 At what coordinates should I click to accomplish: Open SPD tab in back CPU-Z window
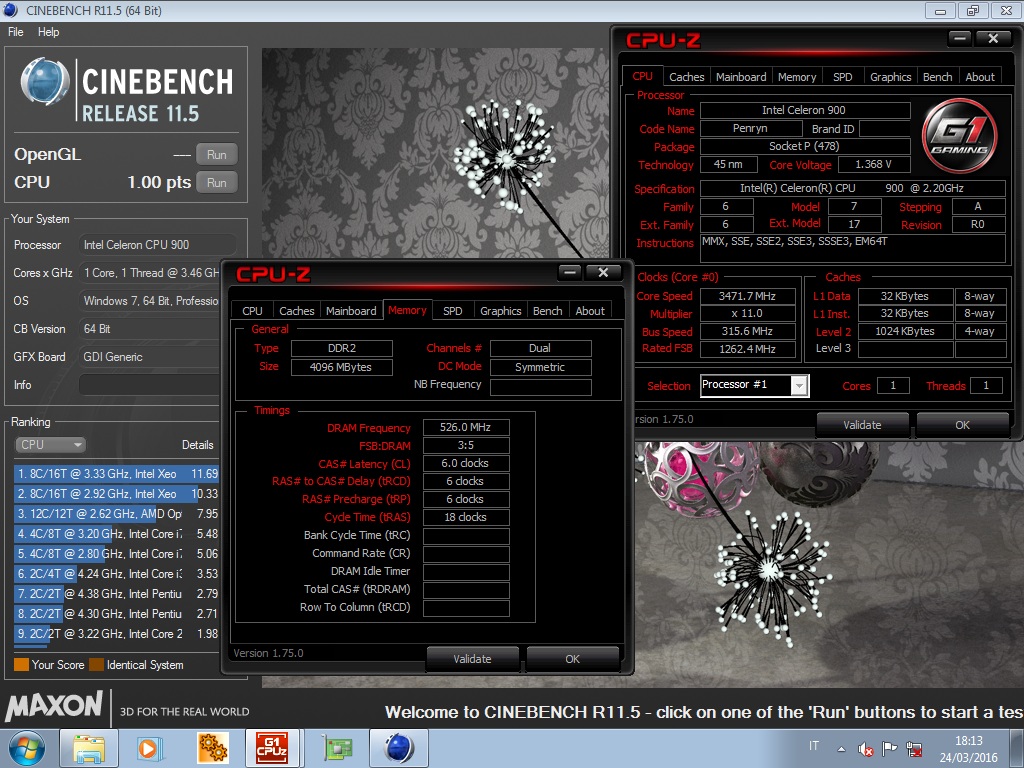pos(842,76)
